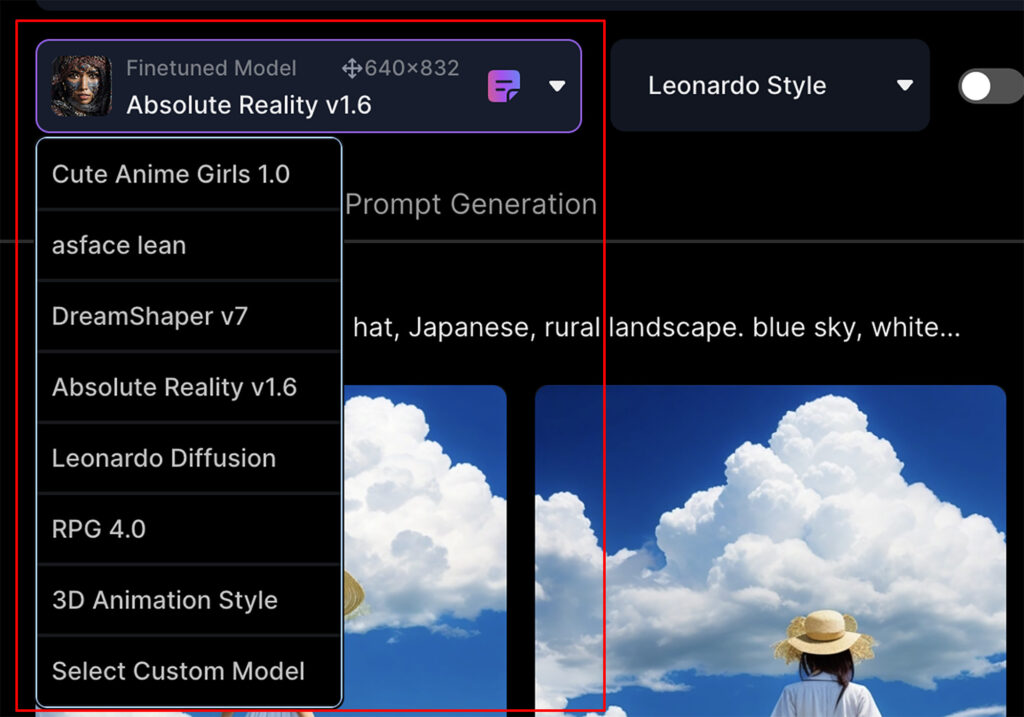Screen dimensions: 1024x717
Task: Click the 640×832 dimensions label
Action: [x=411, y=68]
